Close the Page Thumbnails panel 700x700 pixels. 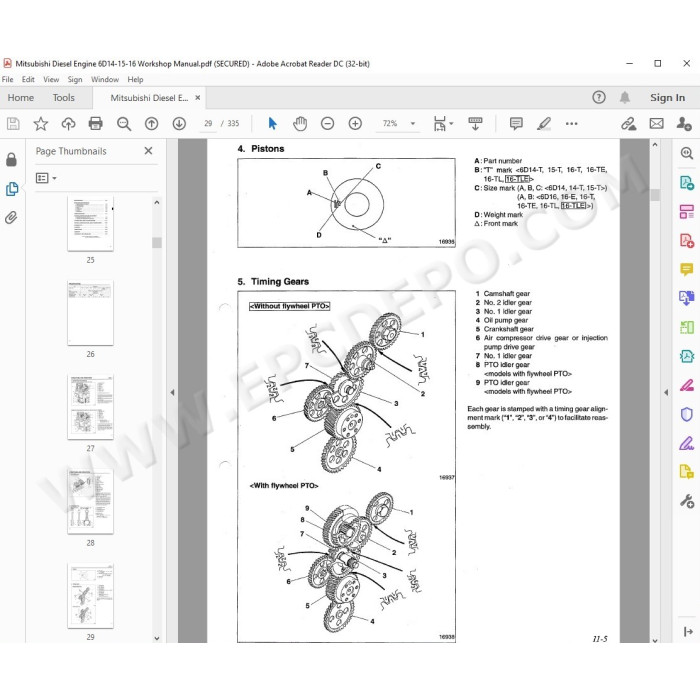148,151
